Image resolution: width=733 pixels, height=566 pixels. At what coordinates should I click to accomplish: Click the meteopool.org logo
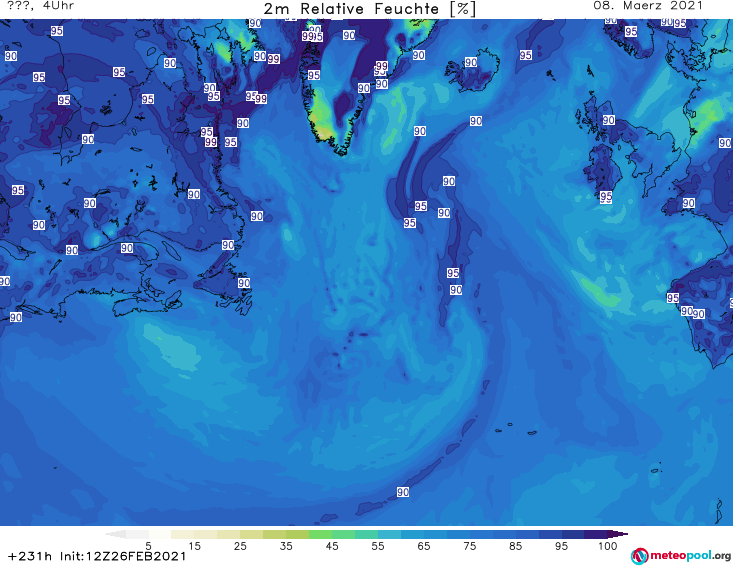click(681, 556)
